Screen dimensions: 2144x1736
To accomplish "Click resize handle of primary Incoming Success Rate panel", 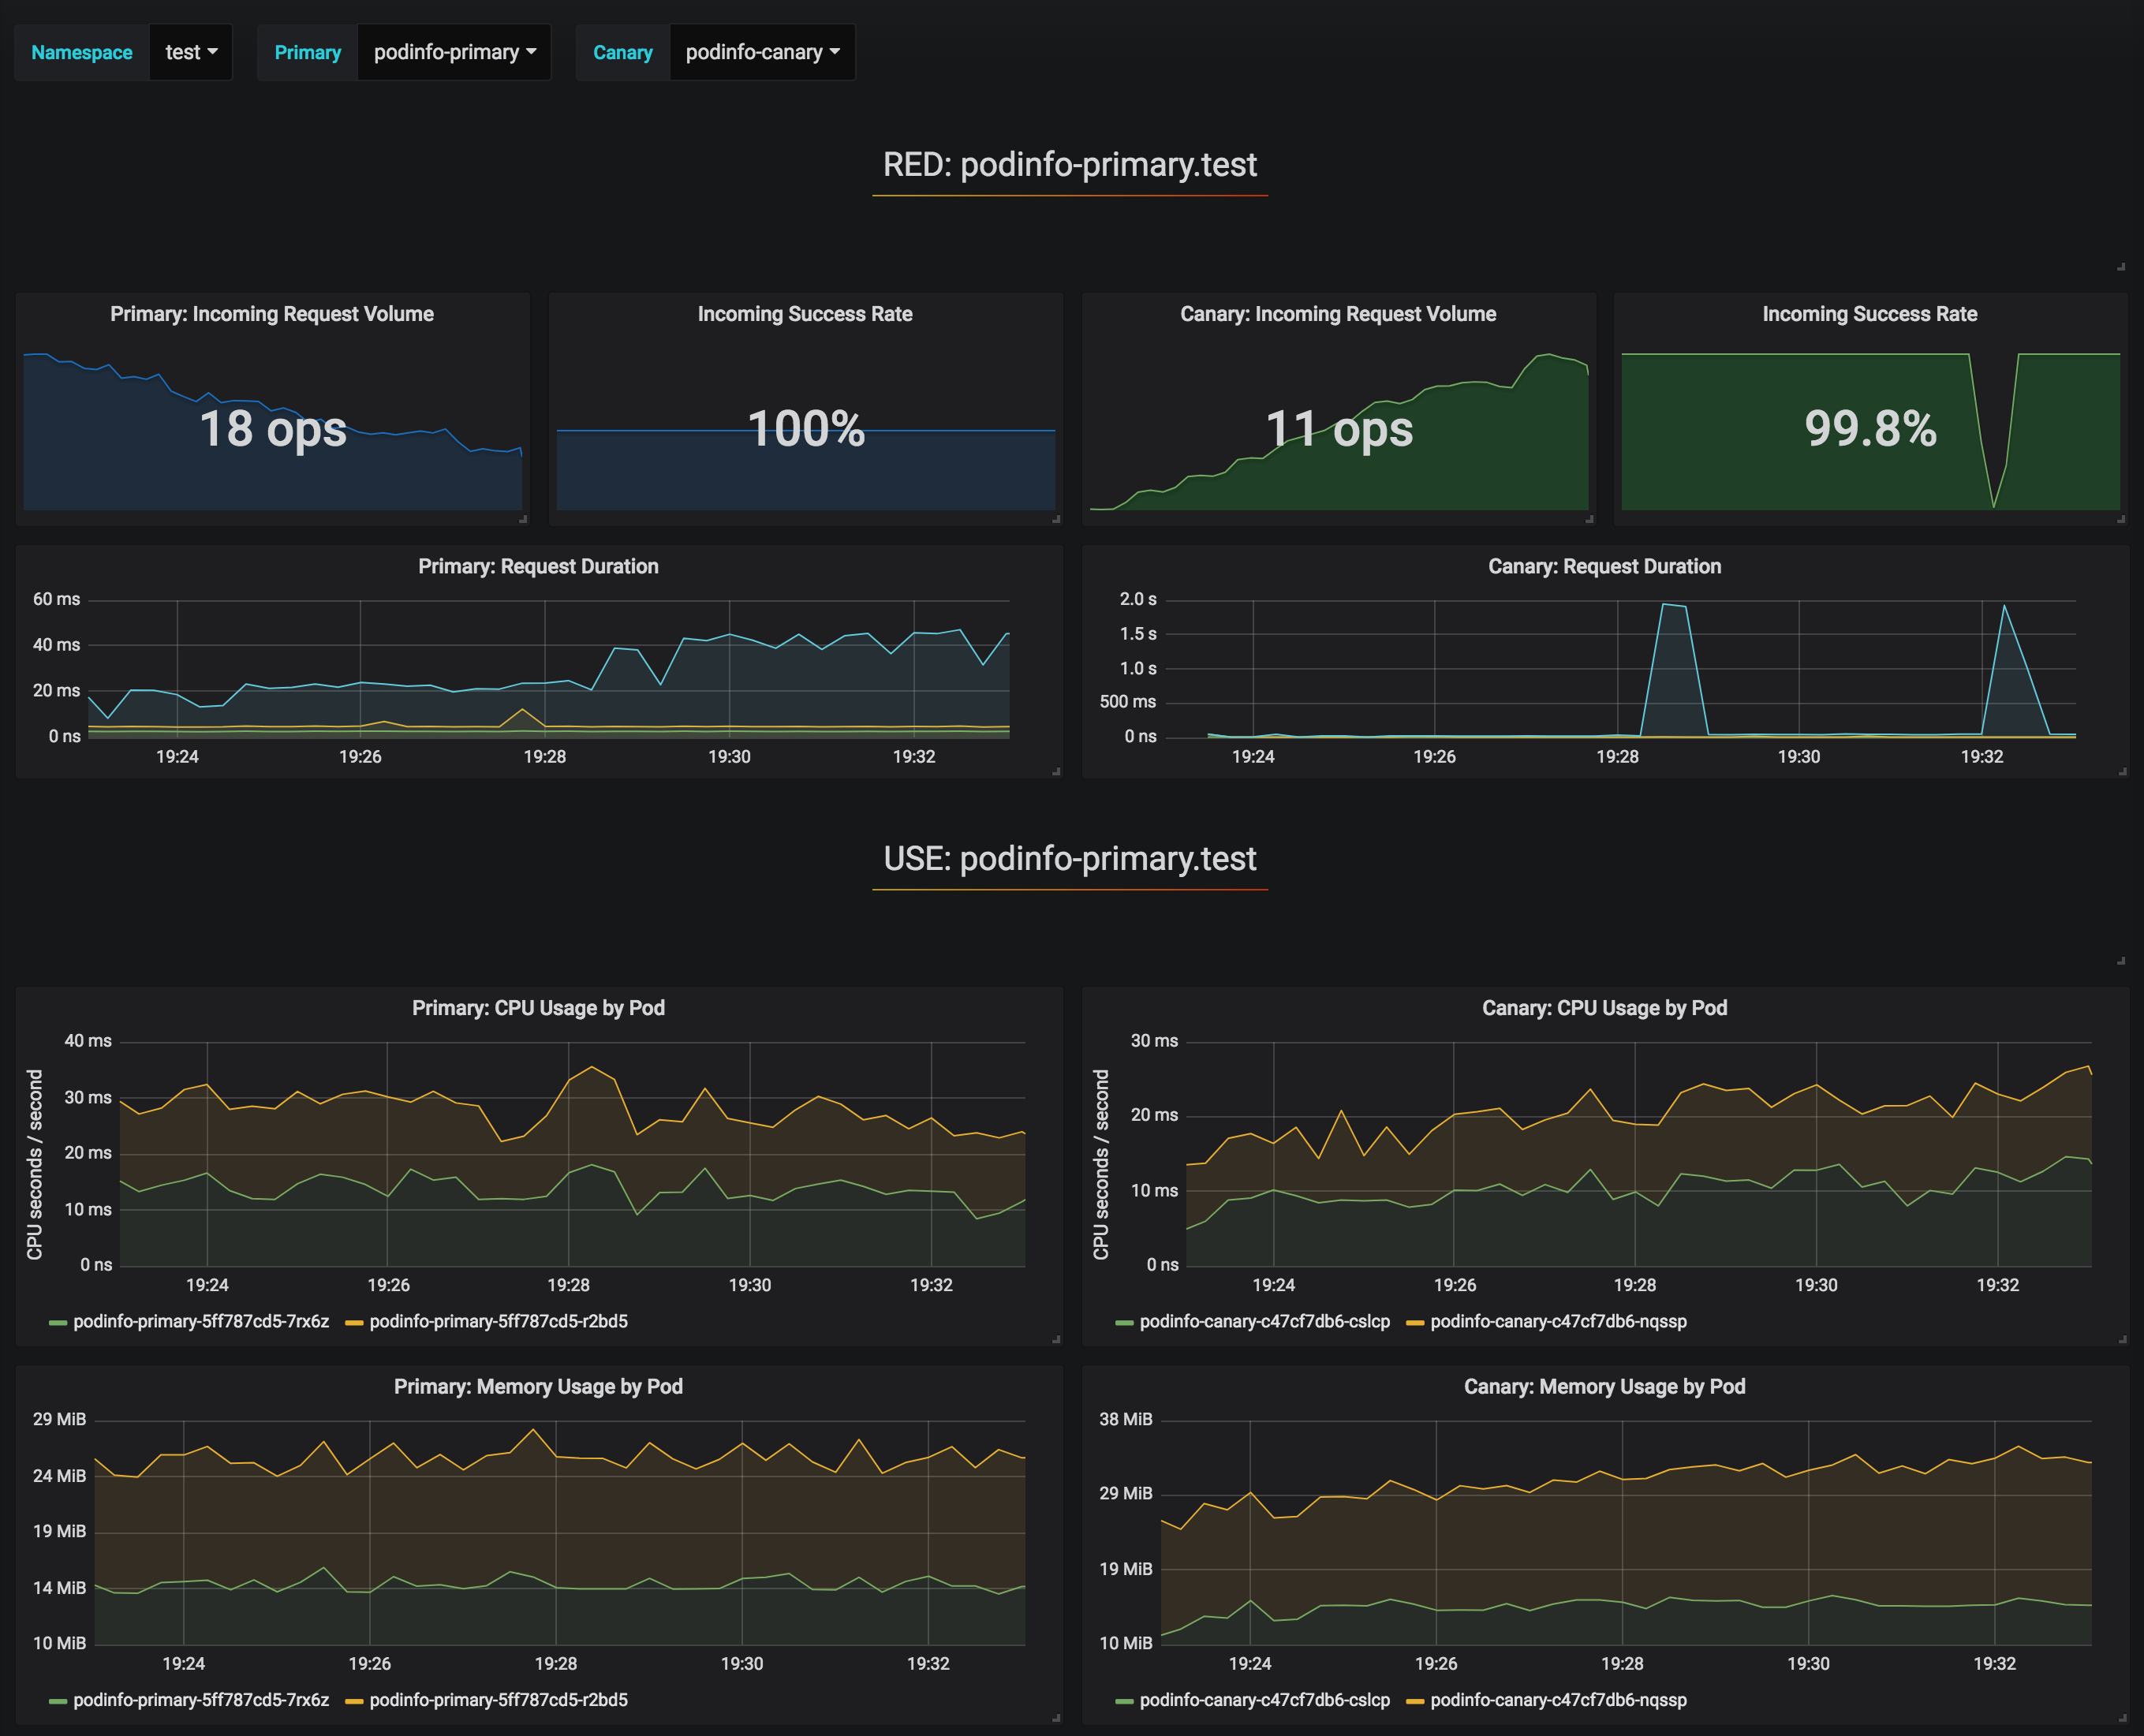I will click(x=1056, y=519).
